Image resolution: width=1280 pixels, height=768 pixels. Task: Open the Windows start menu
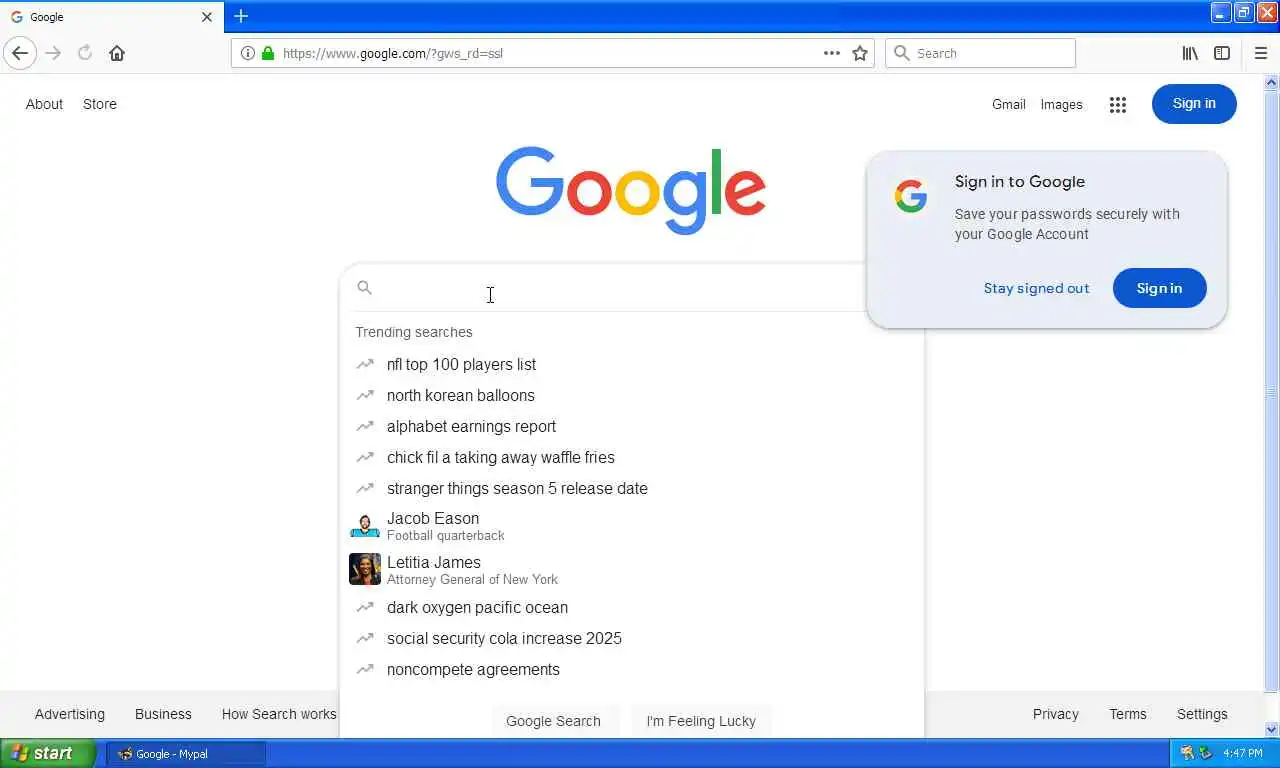tap(48, 753)
